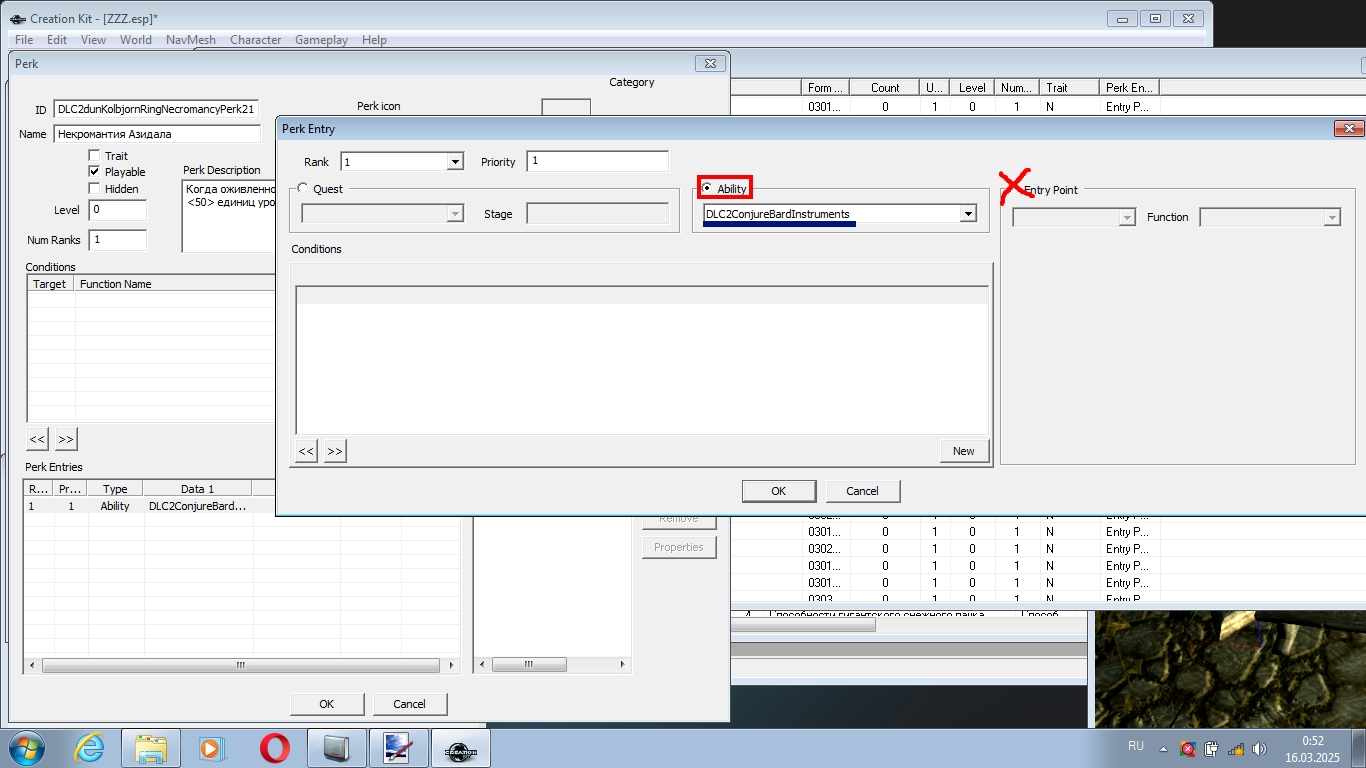The image size is (1366, 768).
Task: Click the Priority input field
Action: (x=597, y=161)
